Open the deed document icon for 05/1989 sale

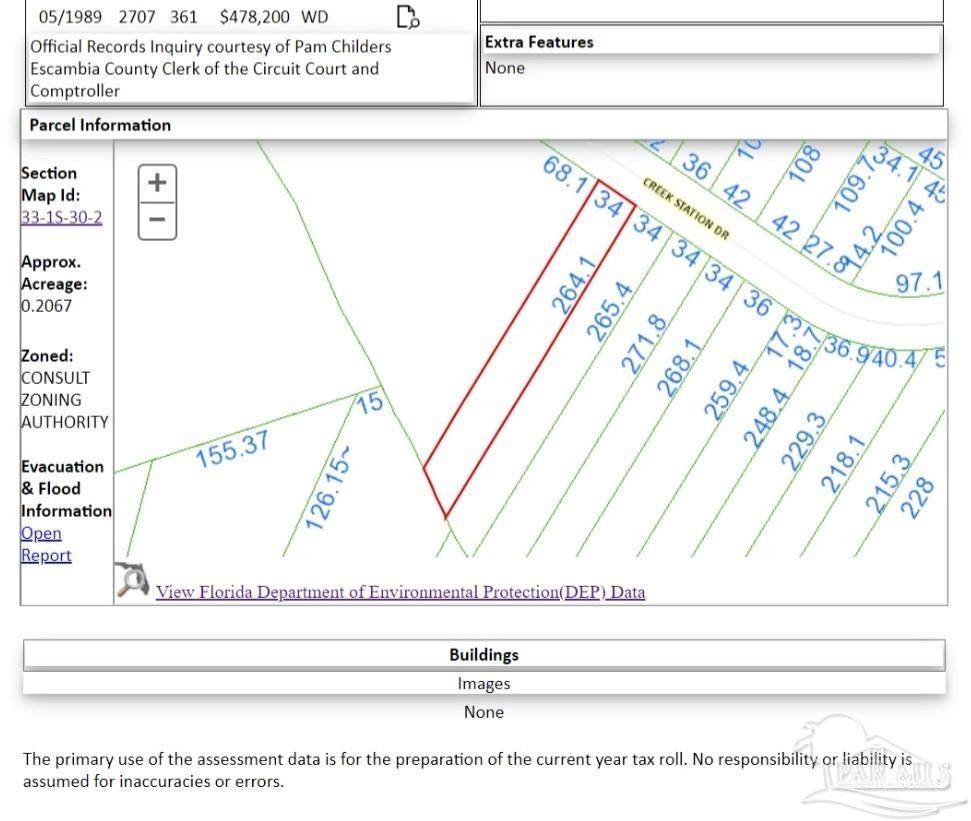point(407,16)
